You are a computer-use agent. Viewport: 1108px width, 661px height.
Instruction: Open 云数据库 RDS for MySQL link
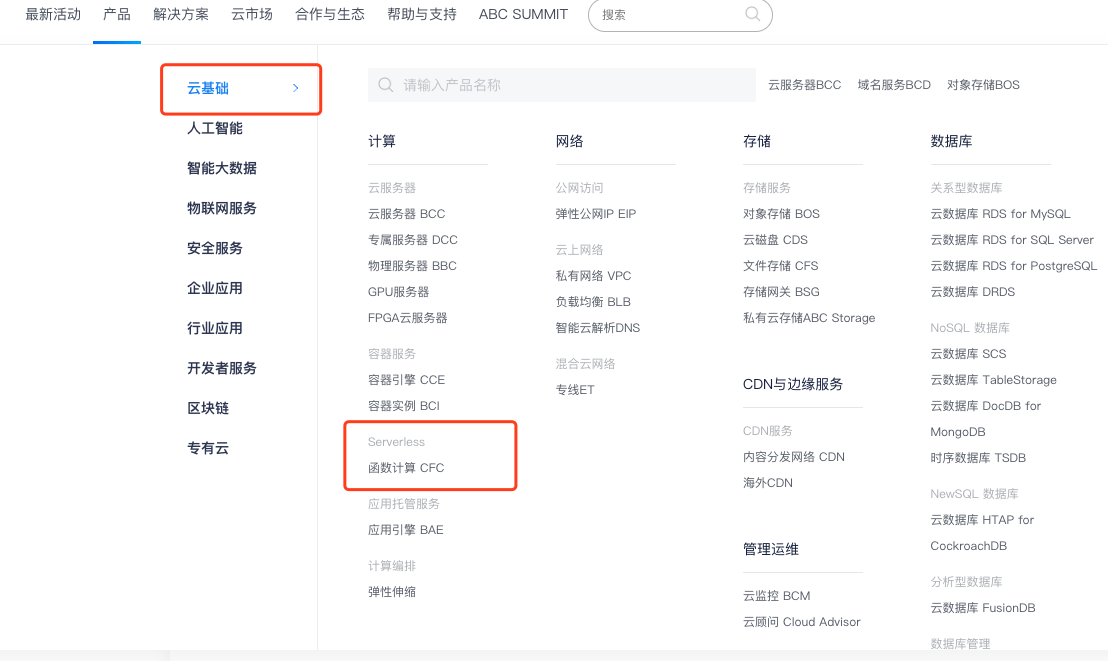pyautogui.click(x=1000, y=213)
